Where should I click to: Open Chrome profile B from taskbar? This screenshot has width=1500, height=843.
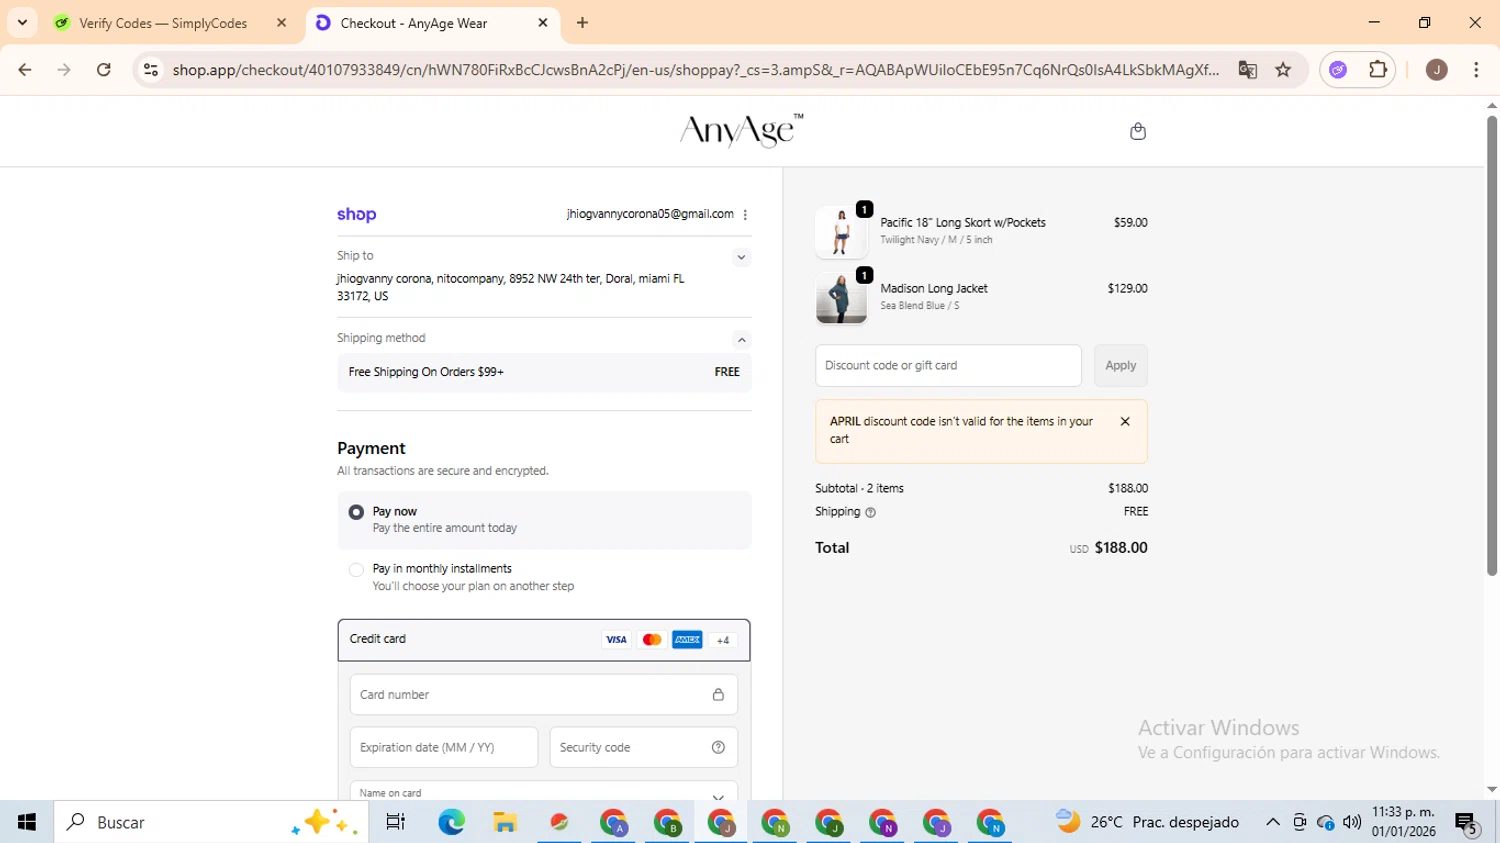coord(667,822)
